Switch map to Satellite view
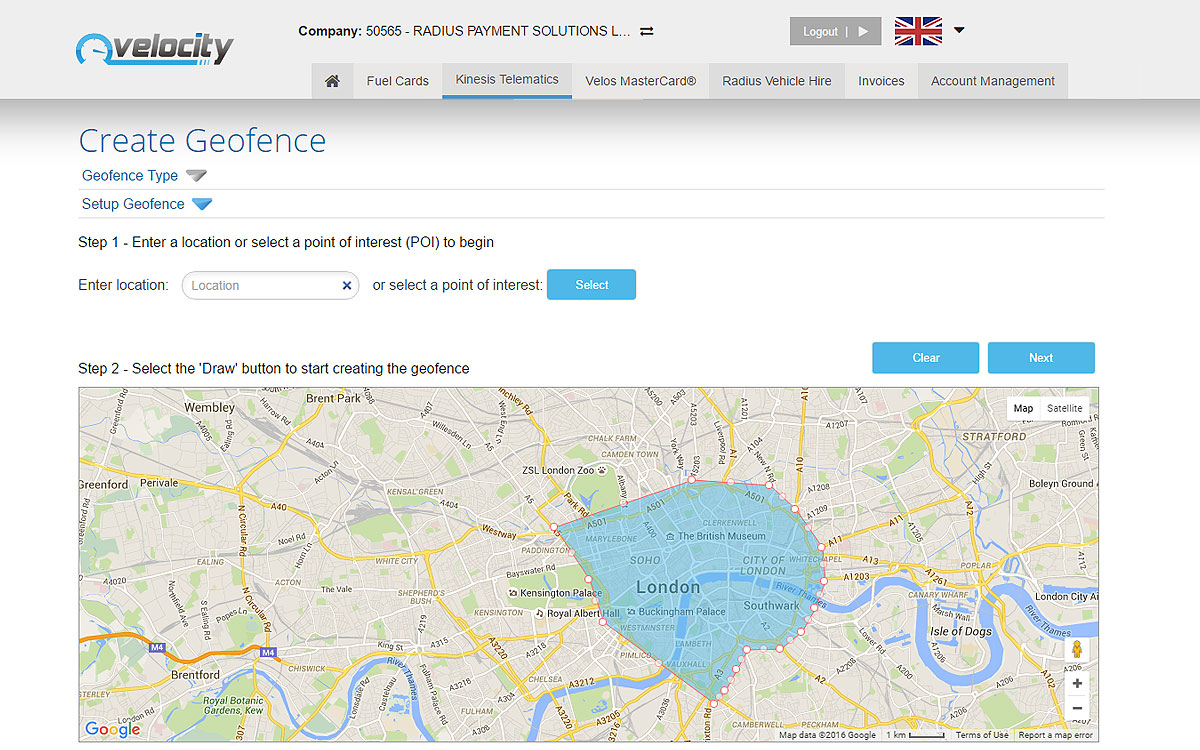 click(1064, 408)
